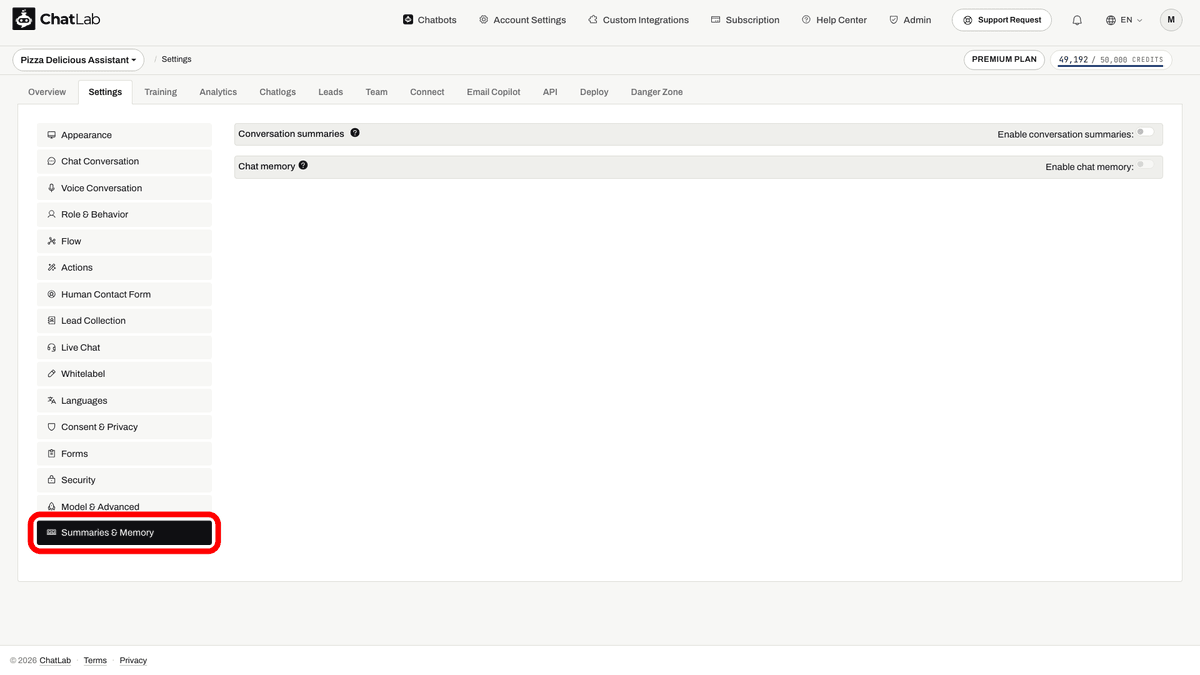This screenshot has height=675, width=1200.
Task: Click the Account Settings gear icon
Action: click(484, 20)
